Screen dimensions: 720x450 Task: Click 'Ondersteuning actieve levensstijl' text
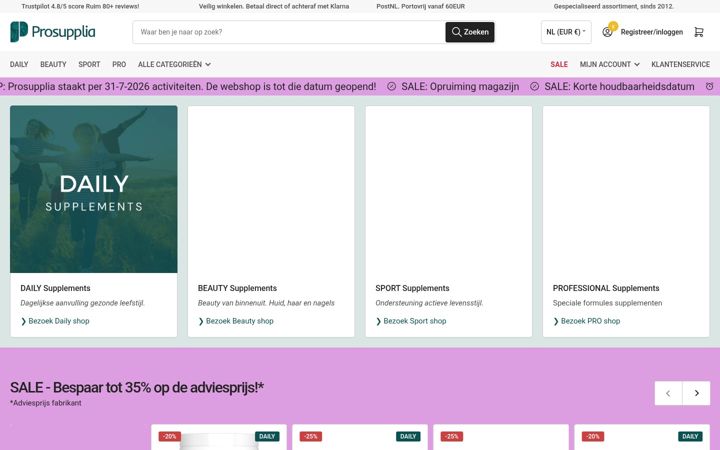point(429,303)
